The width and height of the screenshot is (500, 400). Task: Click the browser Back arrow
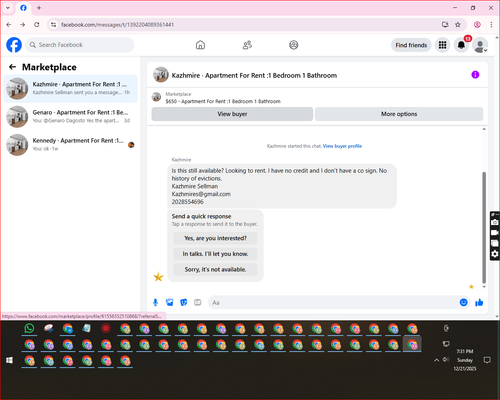pyautogui.click(x=9, y=25)
